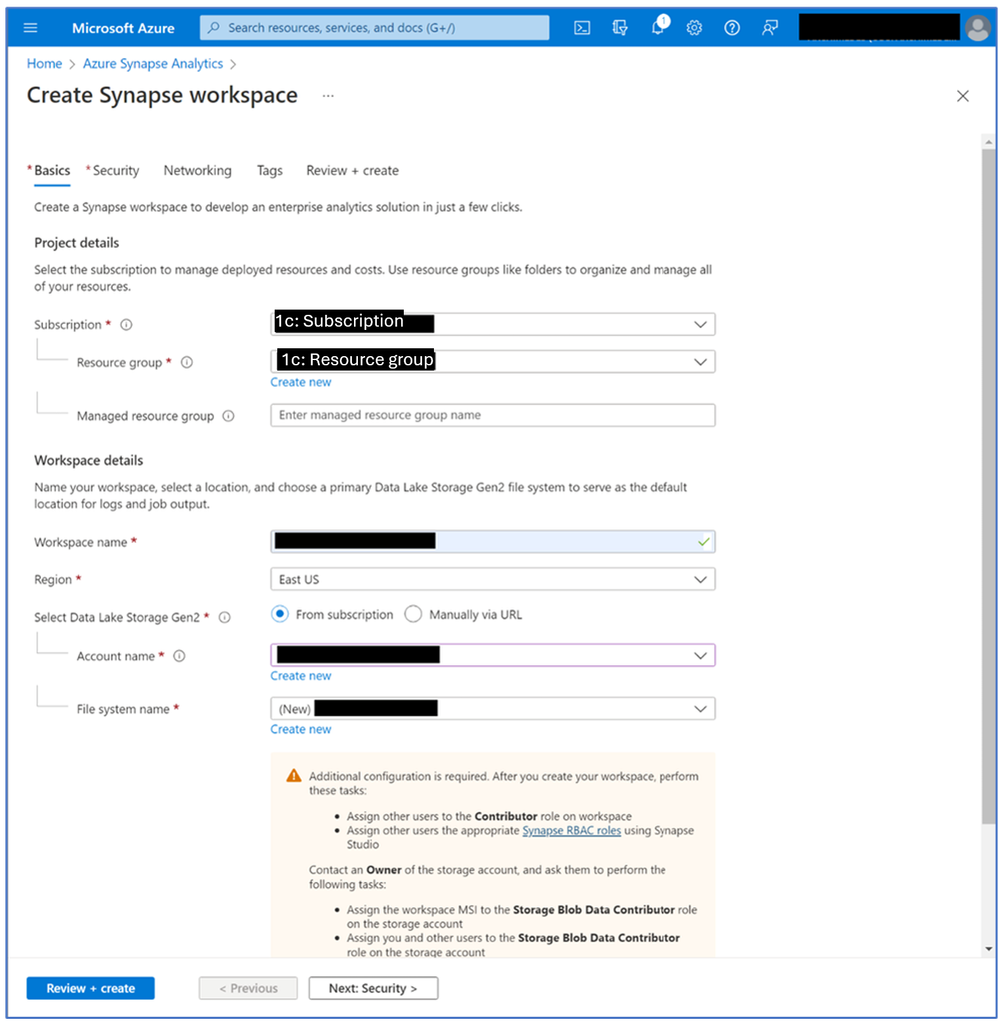Click the workspace name validation checkmark

pos(703,542)
